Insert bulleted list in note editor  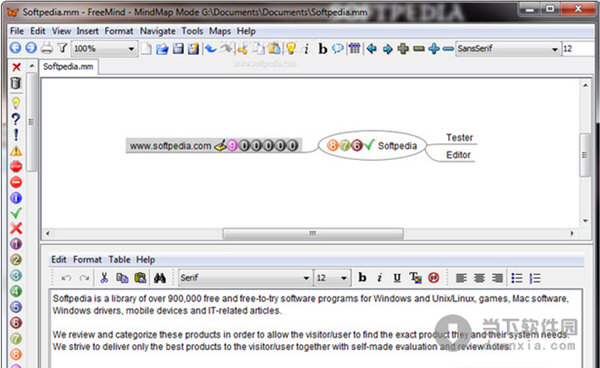coord(517,278)
